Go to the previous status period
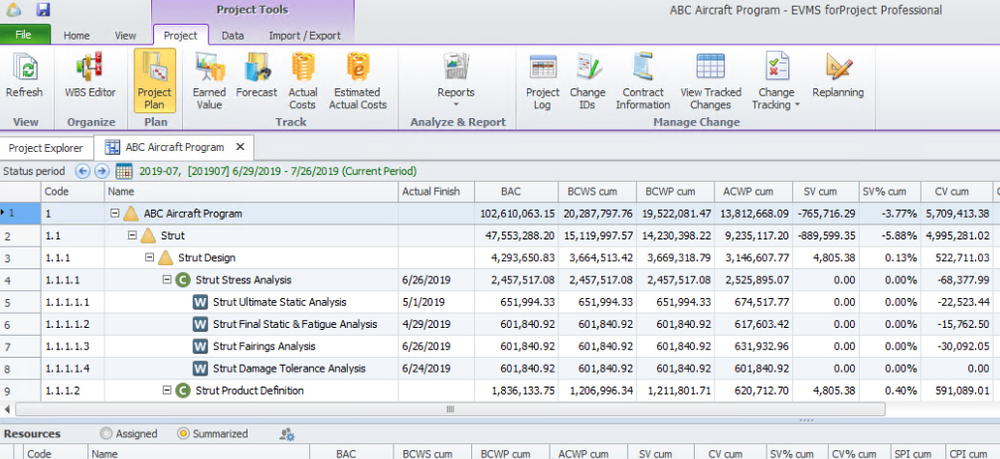Image resolution: width=1000 pixels, height=459 pixels. pyautogui.click(x=82, y=171)
